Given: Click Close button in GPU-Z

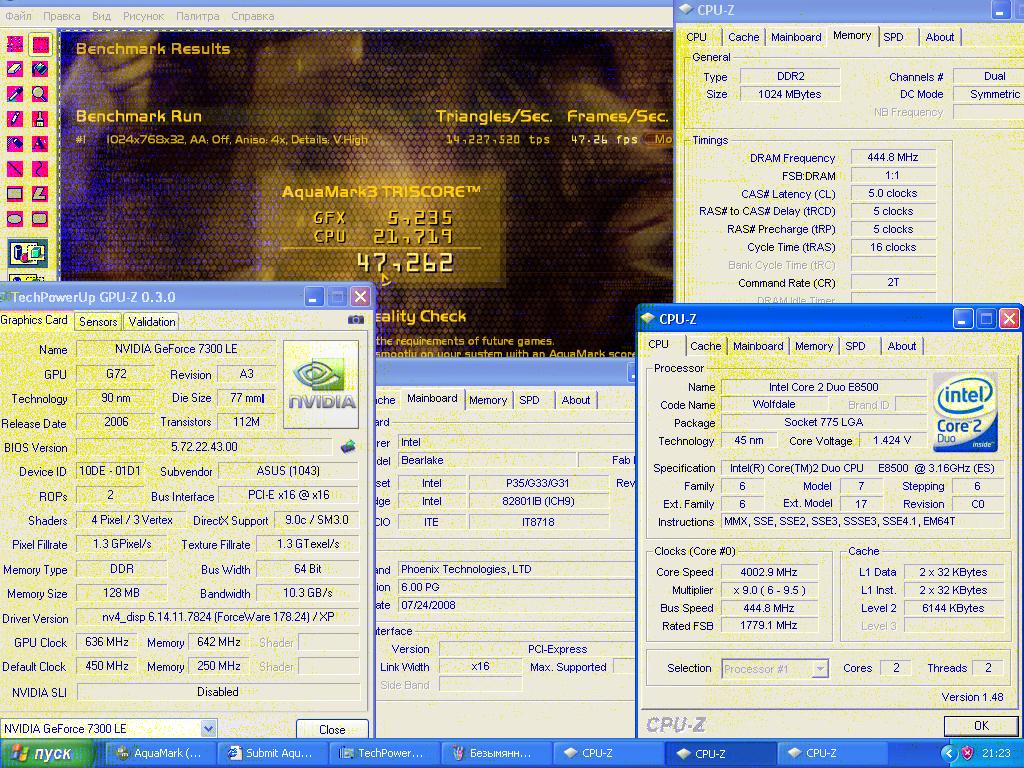Looking at the screenshot, I should (332, 729).
